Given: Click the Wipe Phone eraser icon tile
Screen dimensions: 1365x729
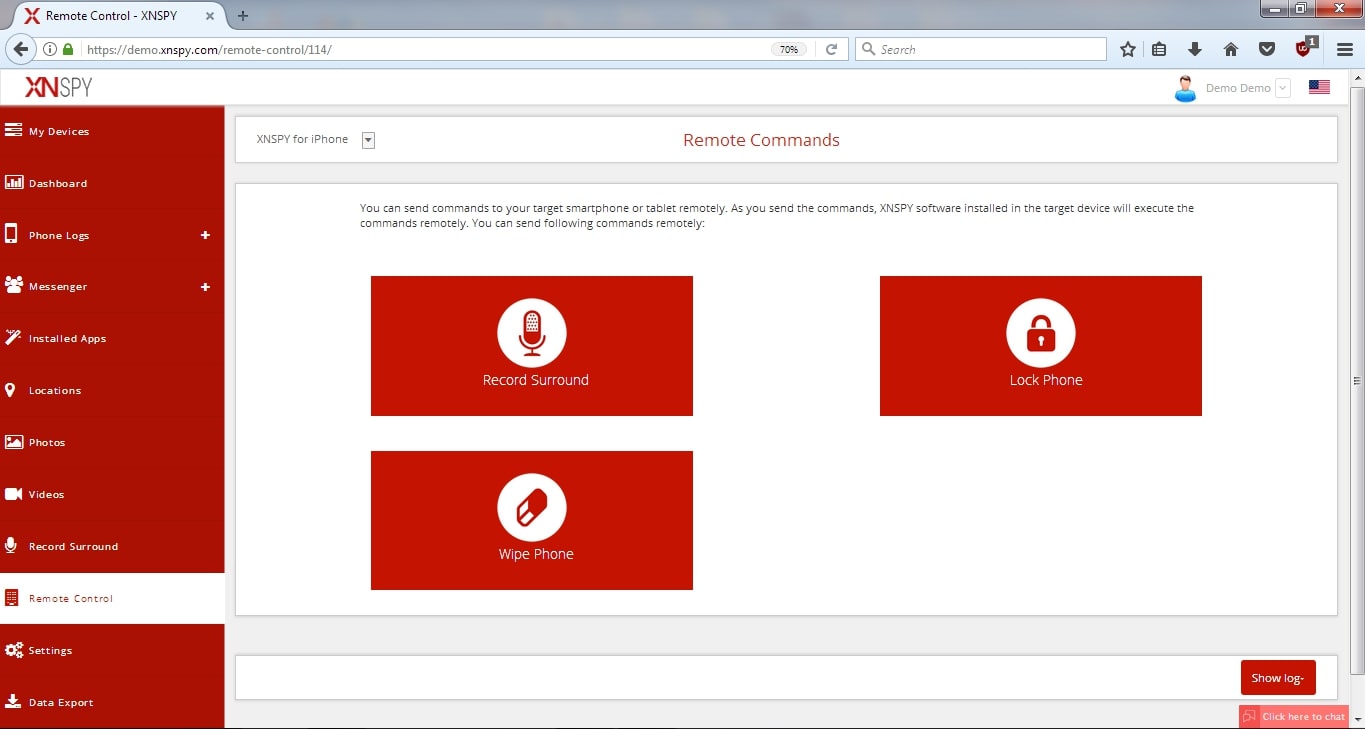Looking at the screenshot, I should point(531,520).
